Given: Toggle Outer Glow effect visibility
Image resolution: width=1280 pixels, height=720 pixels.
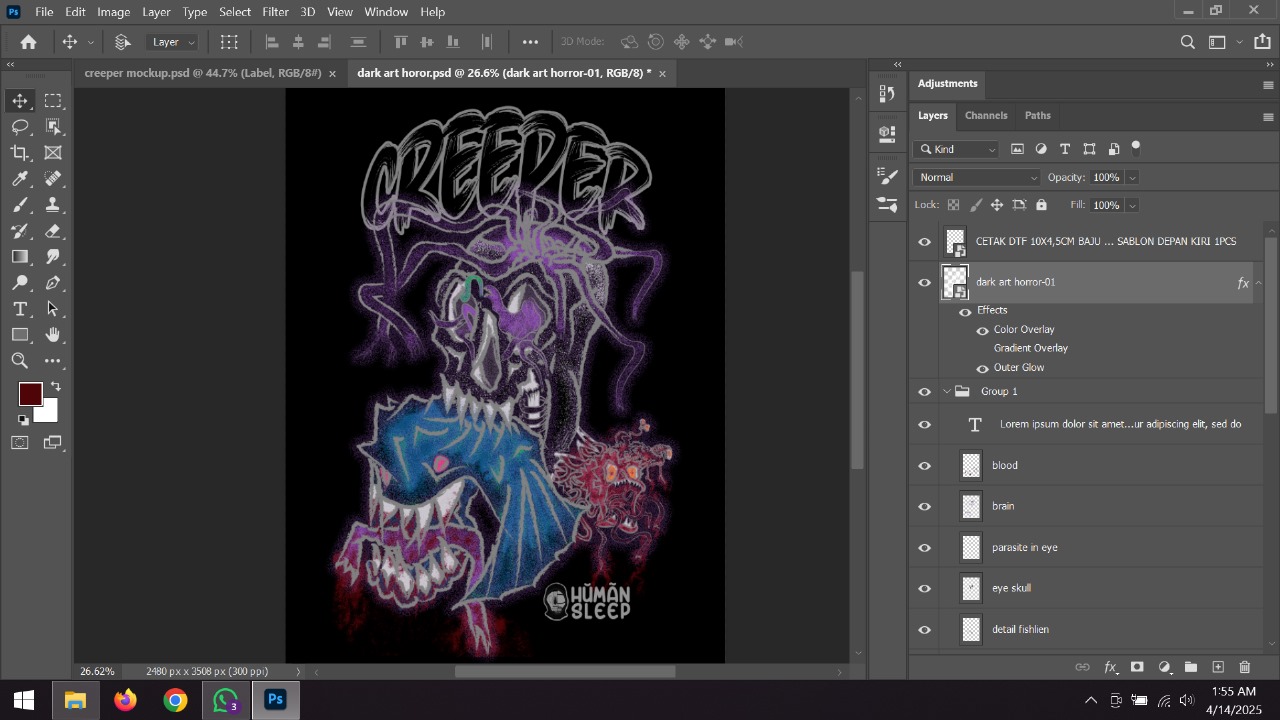Looking at the screenshot, I should coord(982,368).
